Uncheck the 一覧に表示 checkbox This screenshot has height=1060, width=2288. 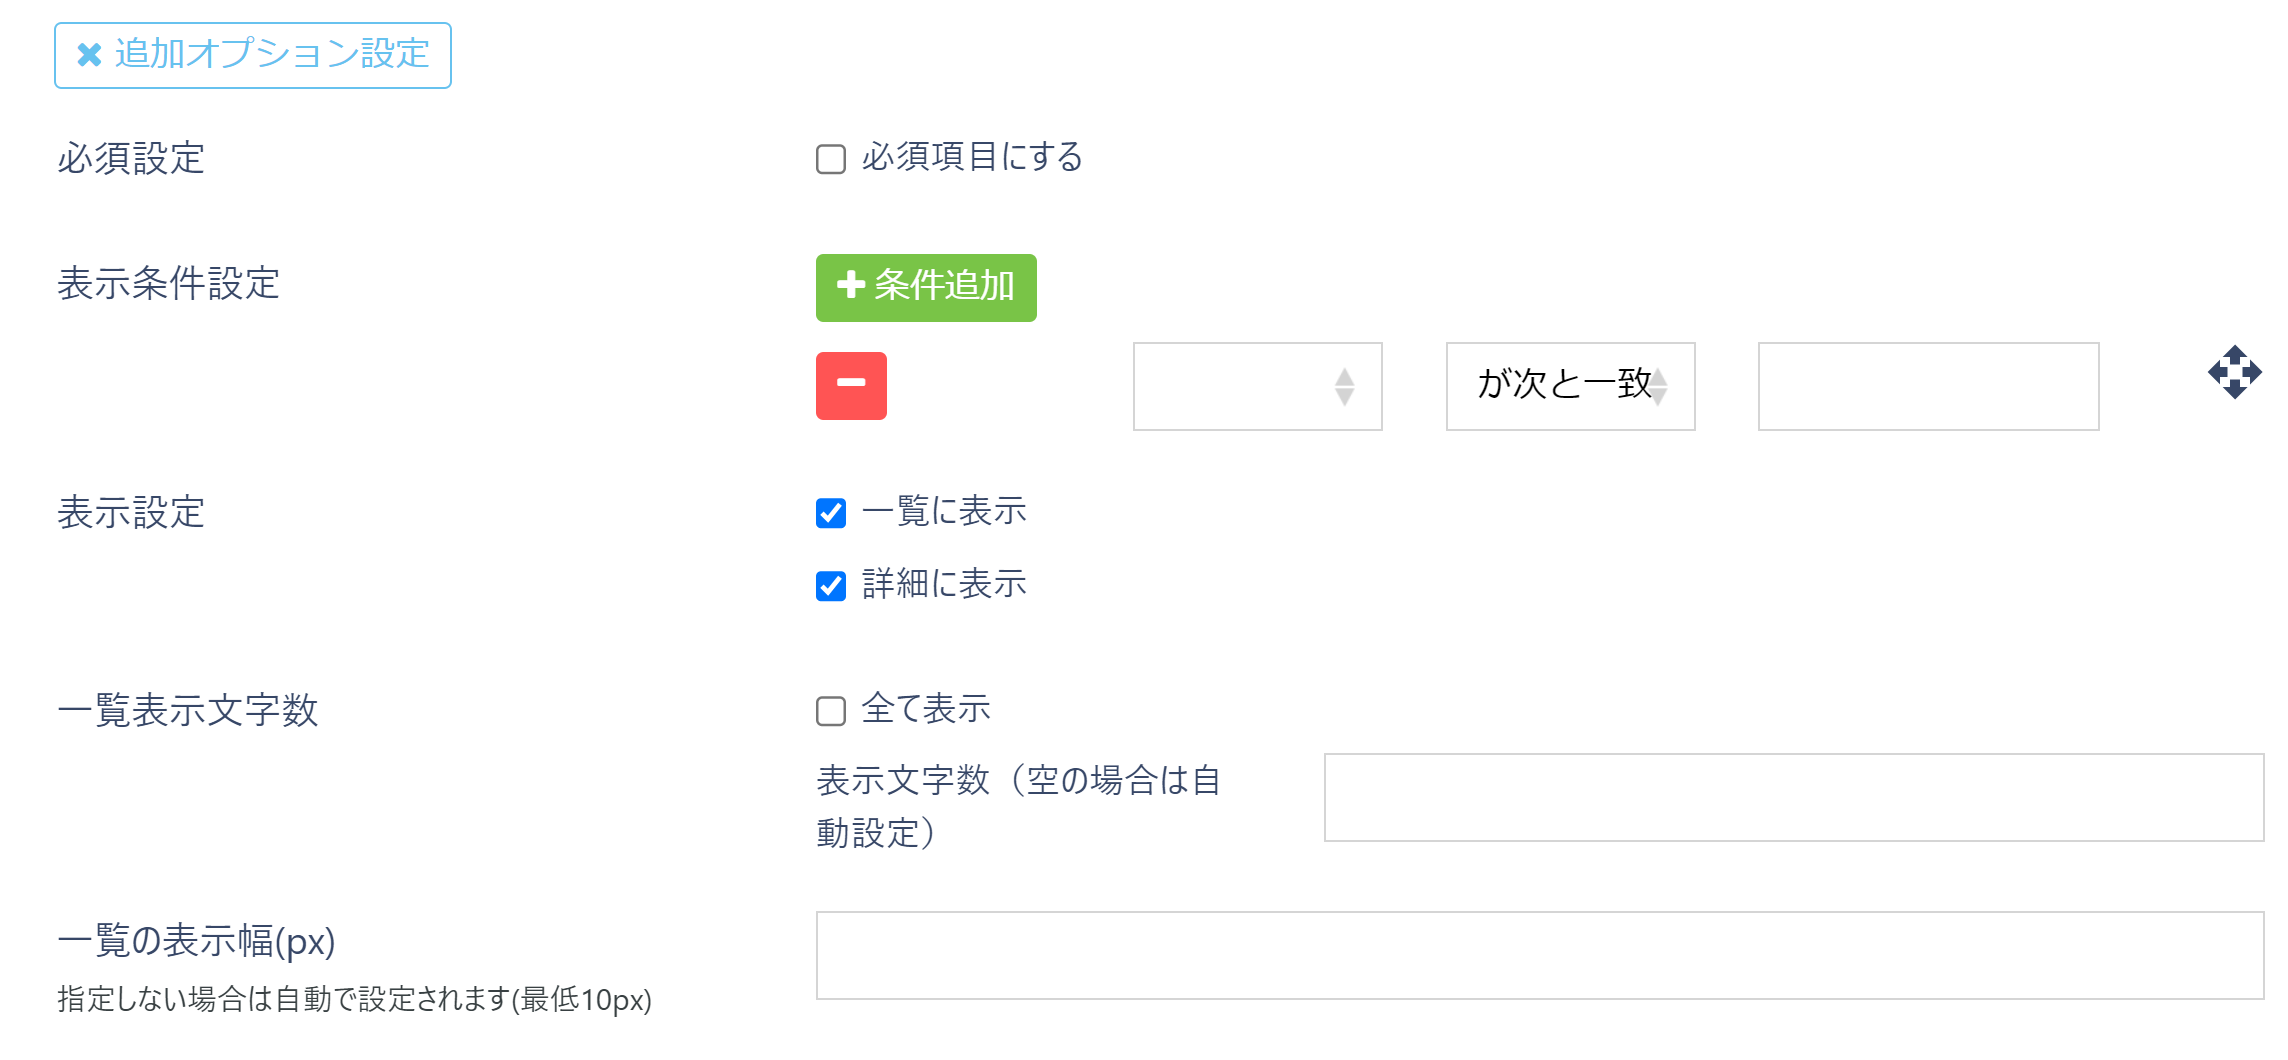(829, 510)
